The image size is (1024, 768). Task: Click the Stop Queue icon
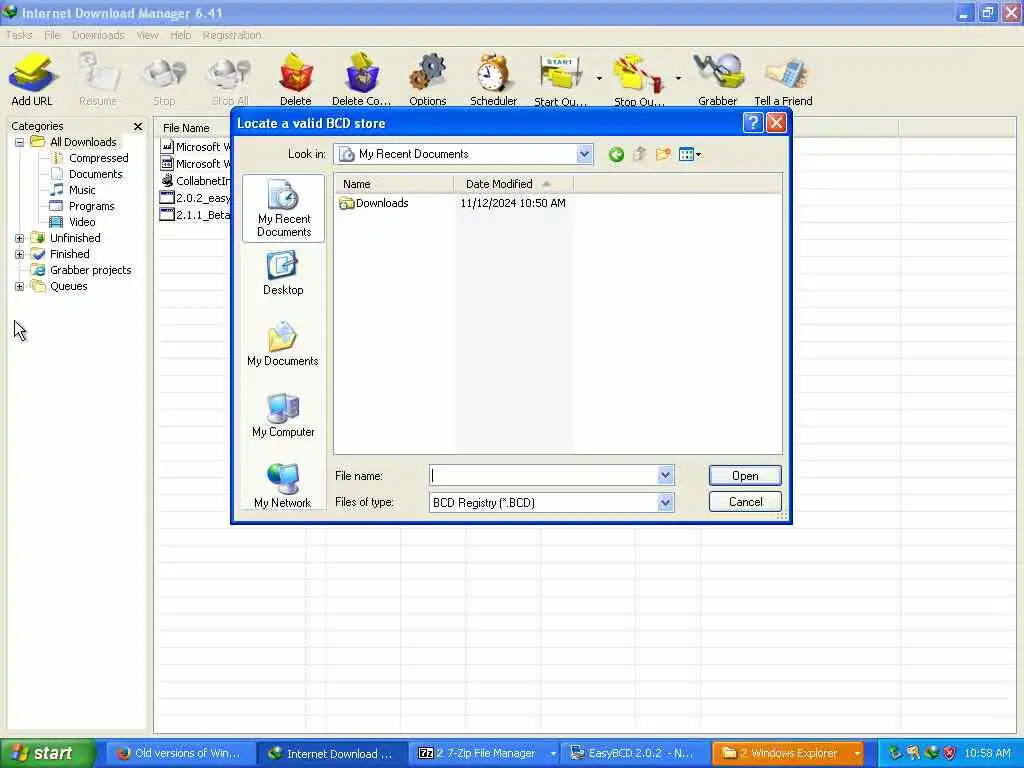click(x=639, y=80)
